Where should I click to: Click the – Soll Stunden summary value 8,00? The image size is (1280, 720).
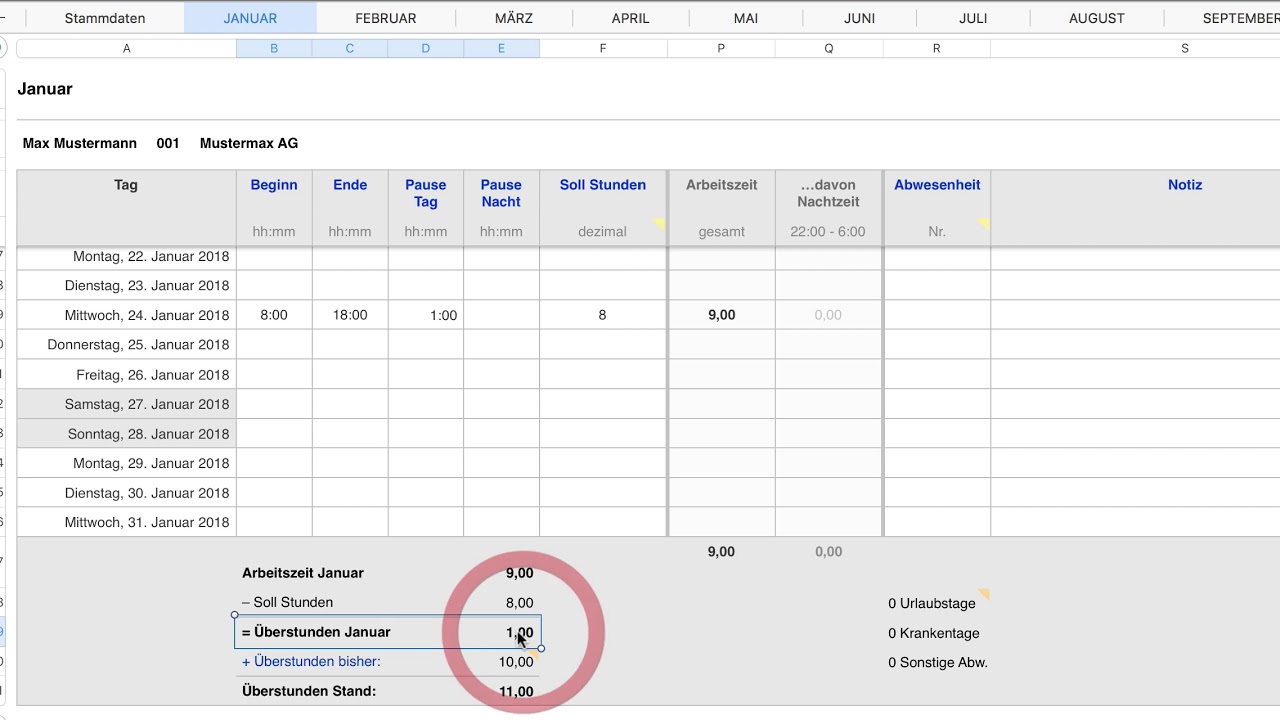(519, 603)
